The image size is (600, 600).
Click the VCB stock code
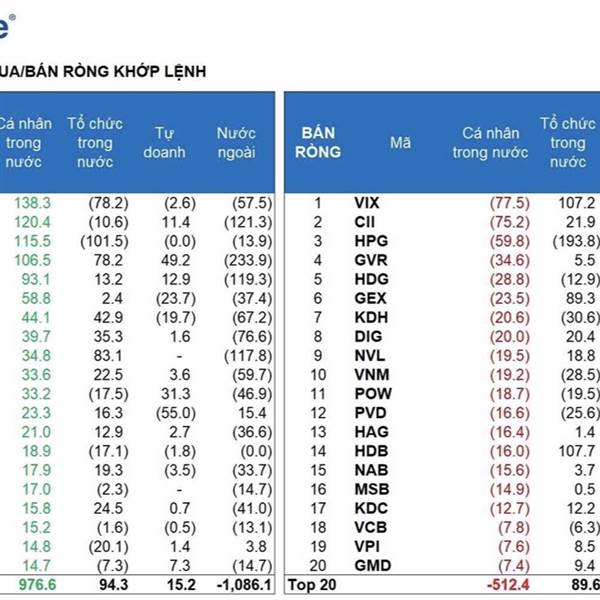click(369, 528)
